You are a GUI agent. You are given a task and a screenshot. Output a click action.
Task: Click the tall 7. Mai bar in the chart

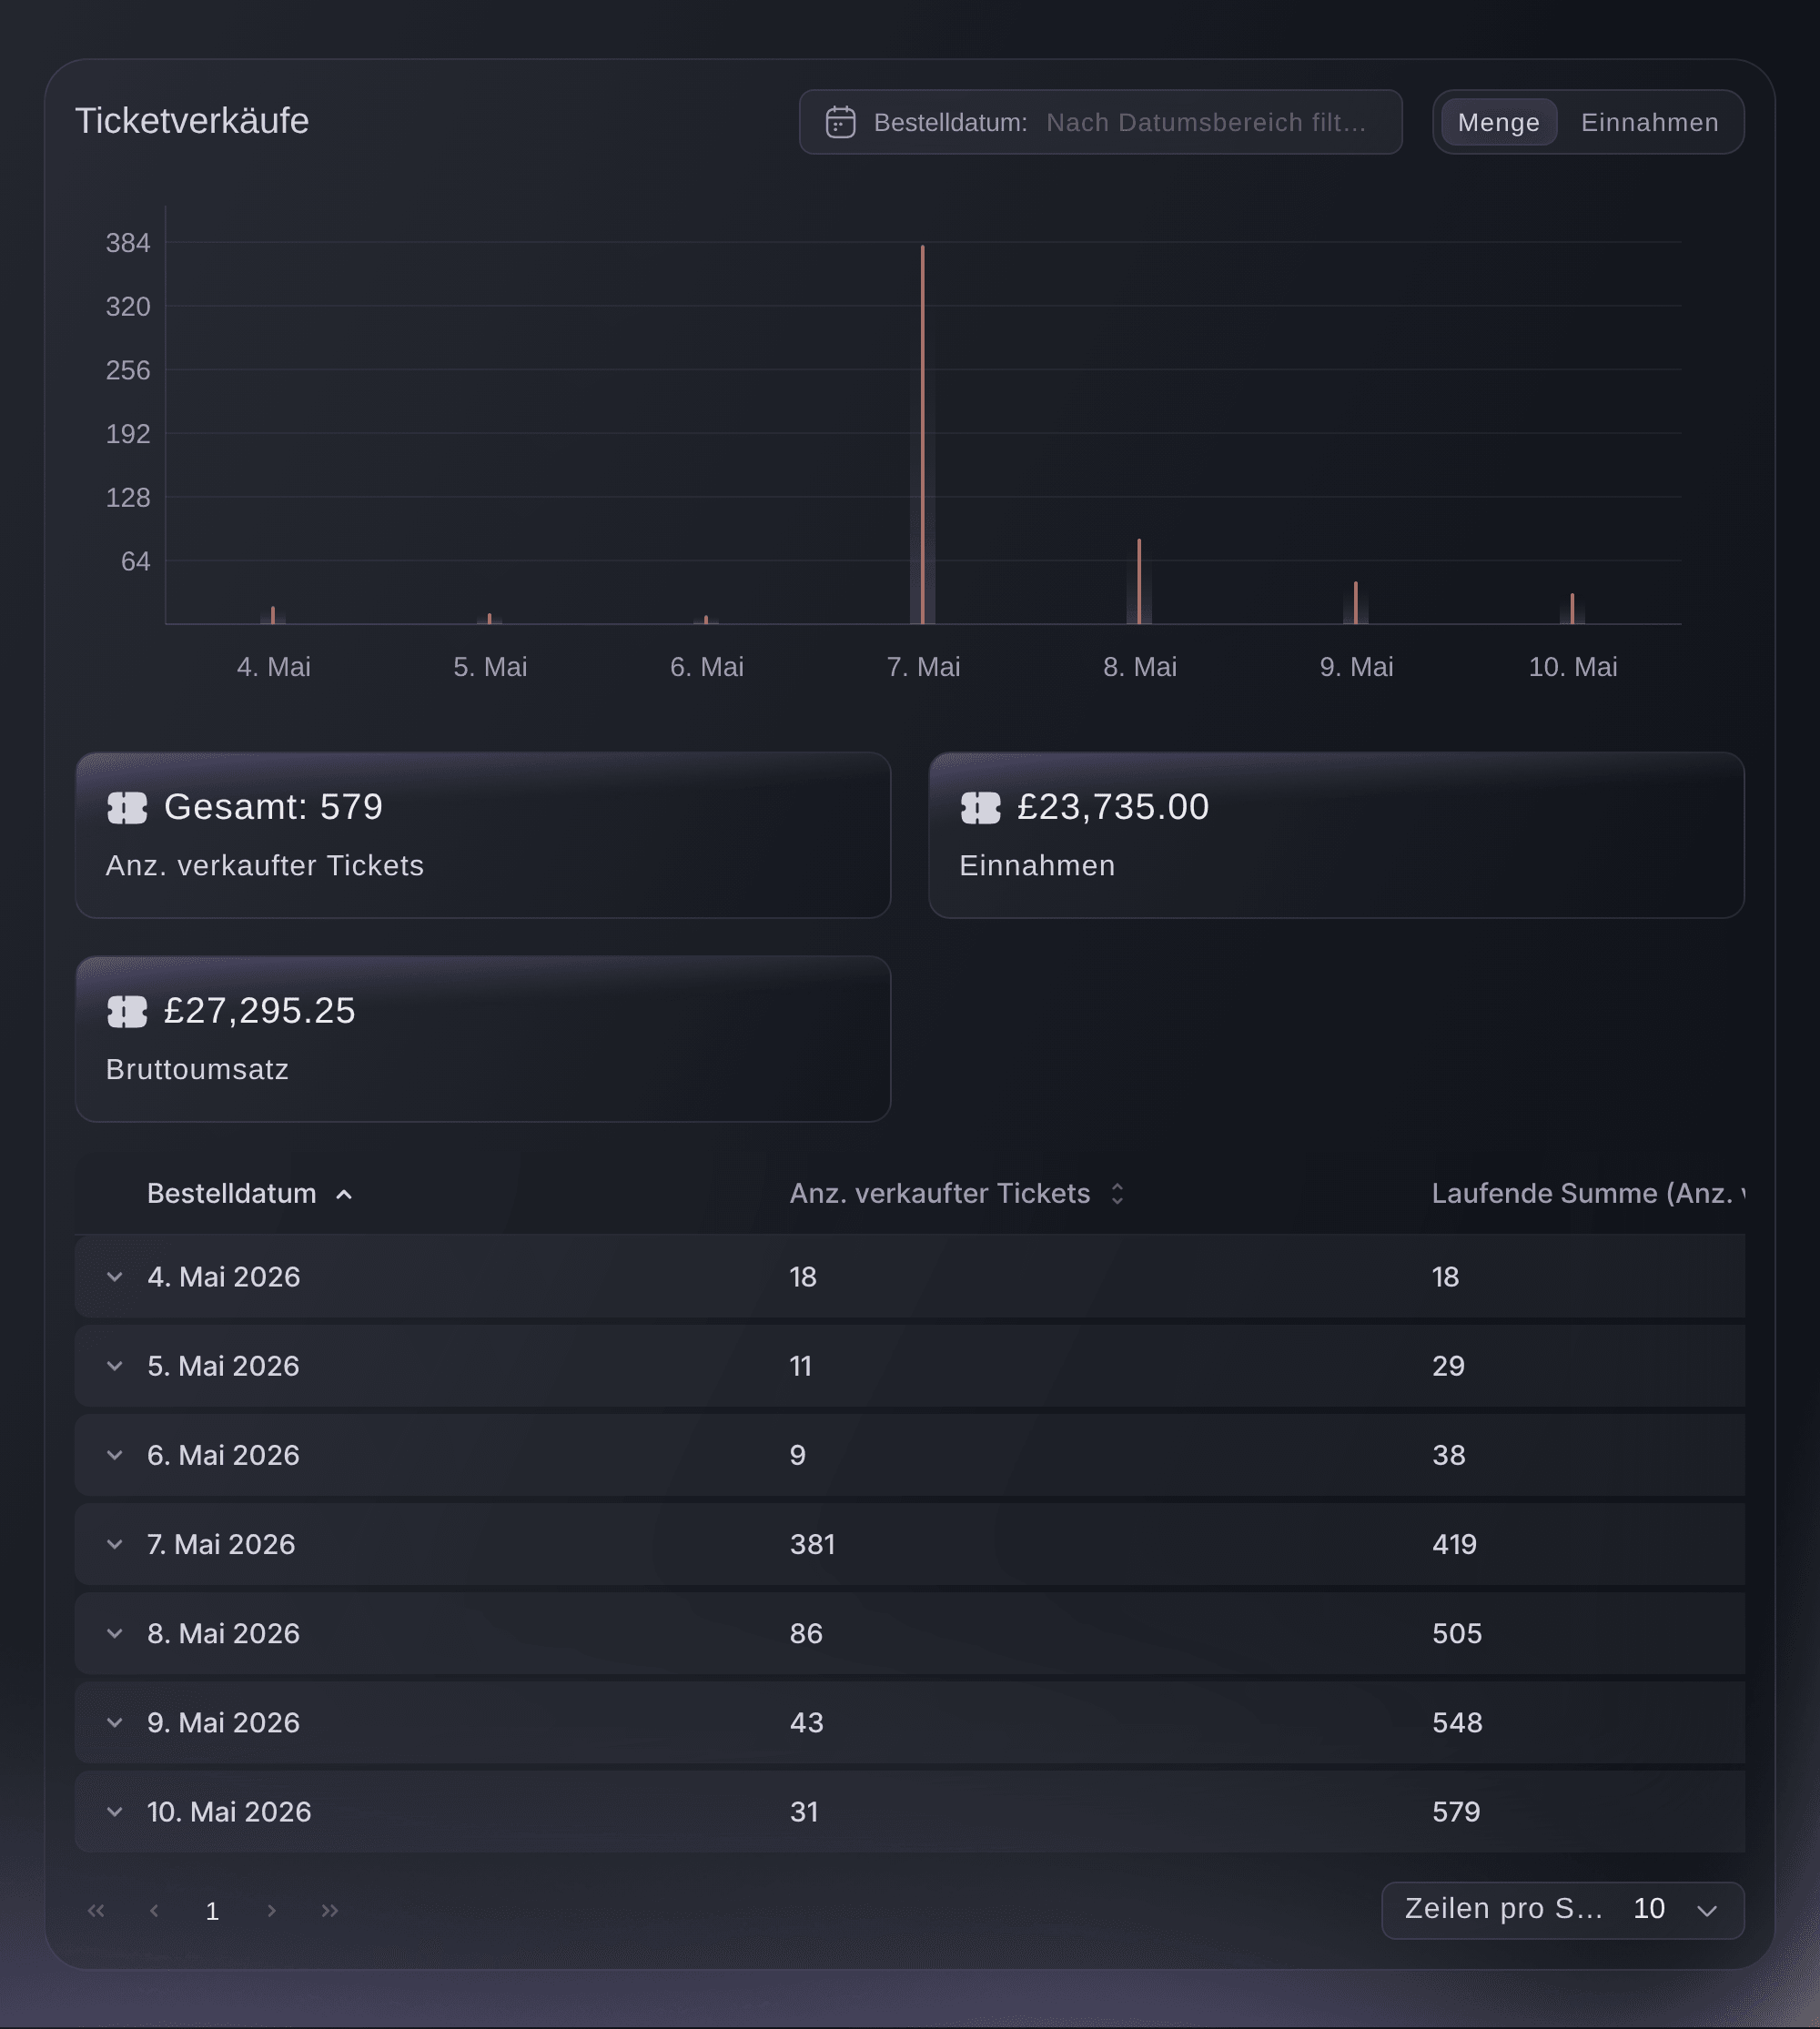(x=922, y=434)
